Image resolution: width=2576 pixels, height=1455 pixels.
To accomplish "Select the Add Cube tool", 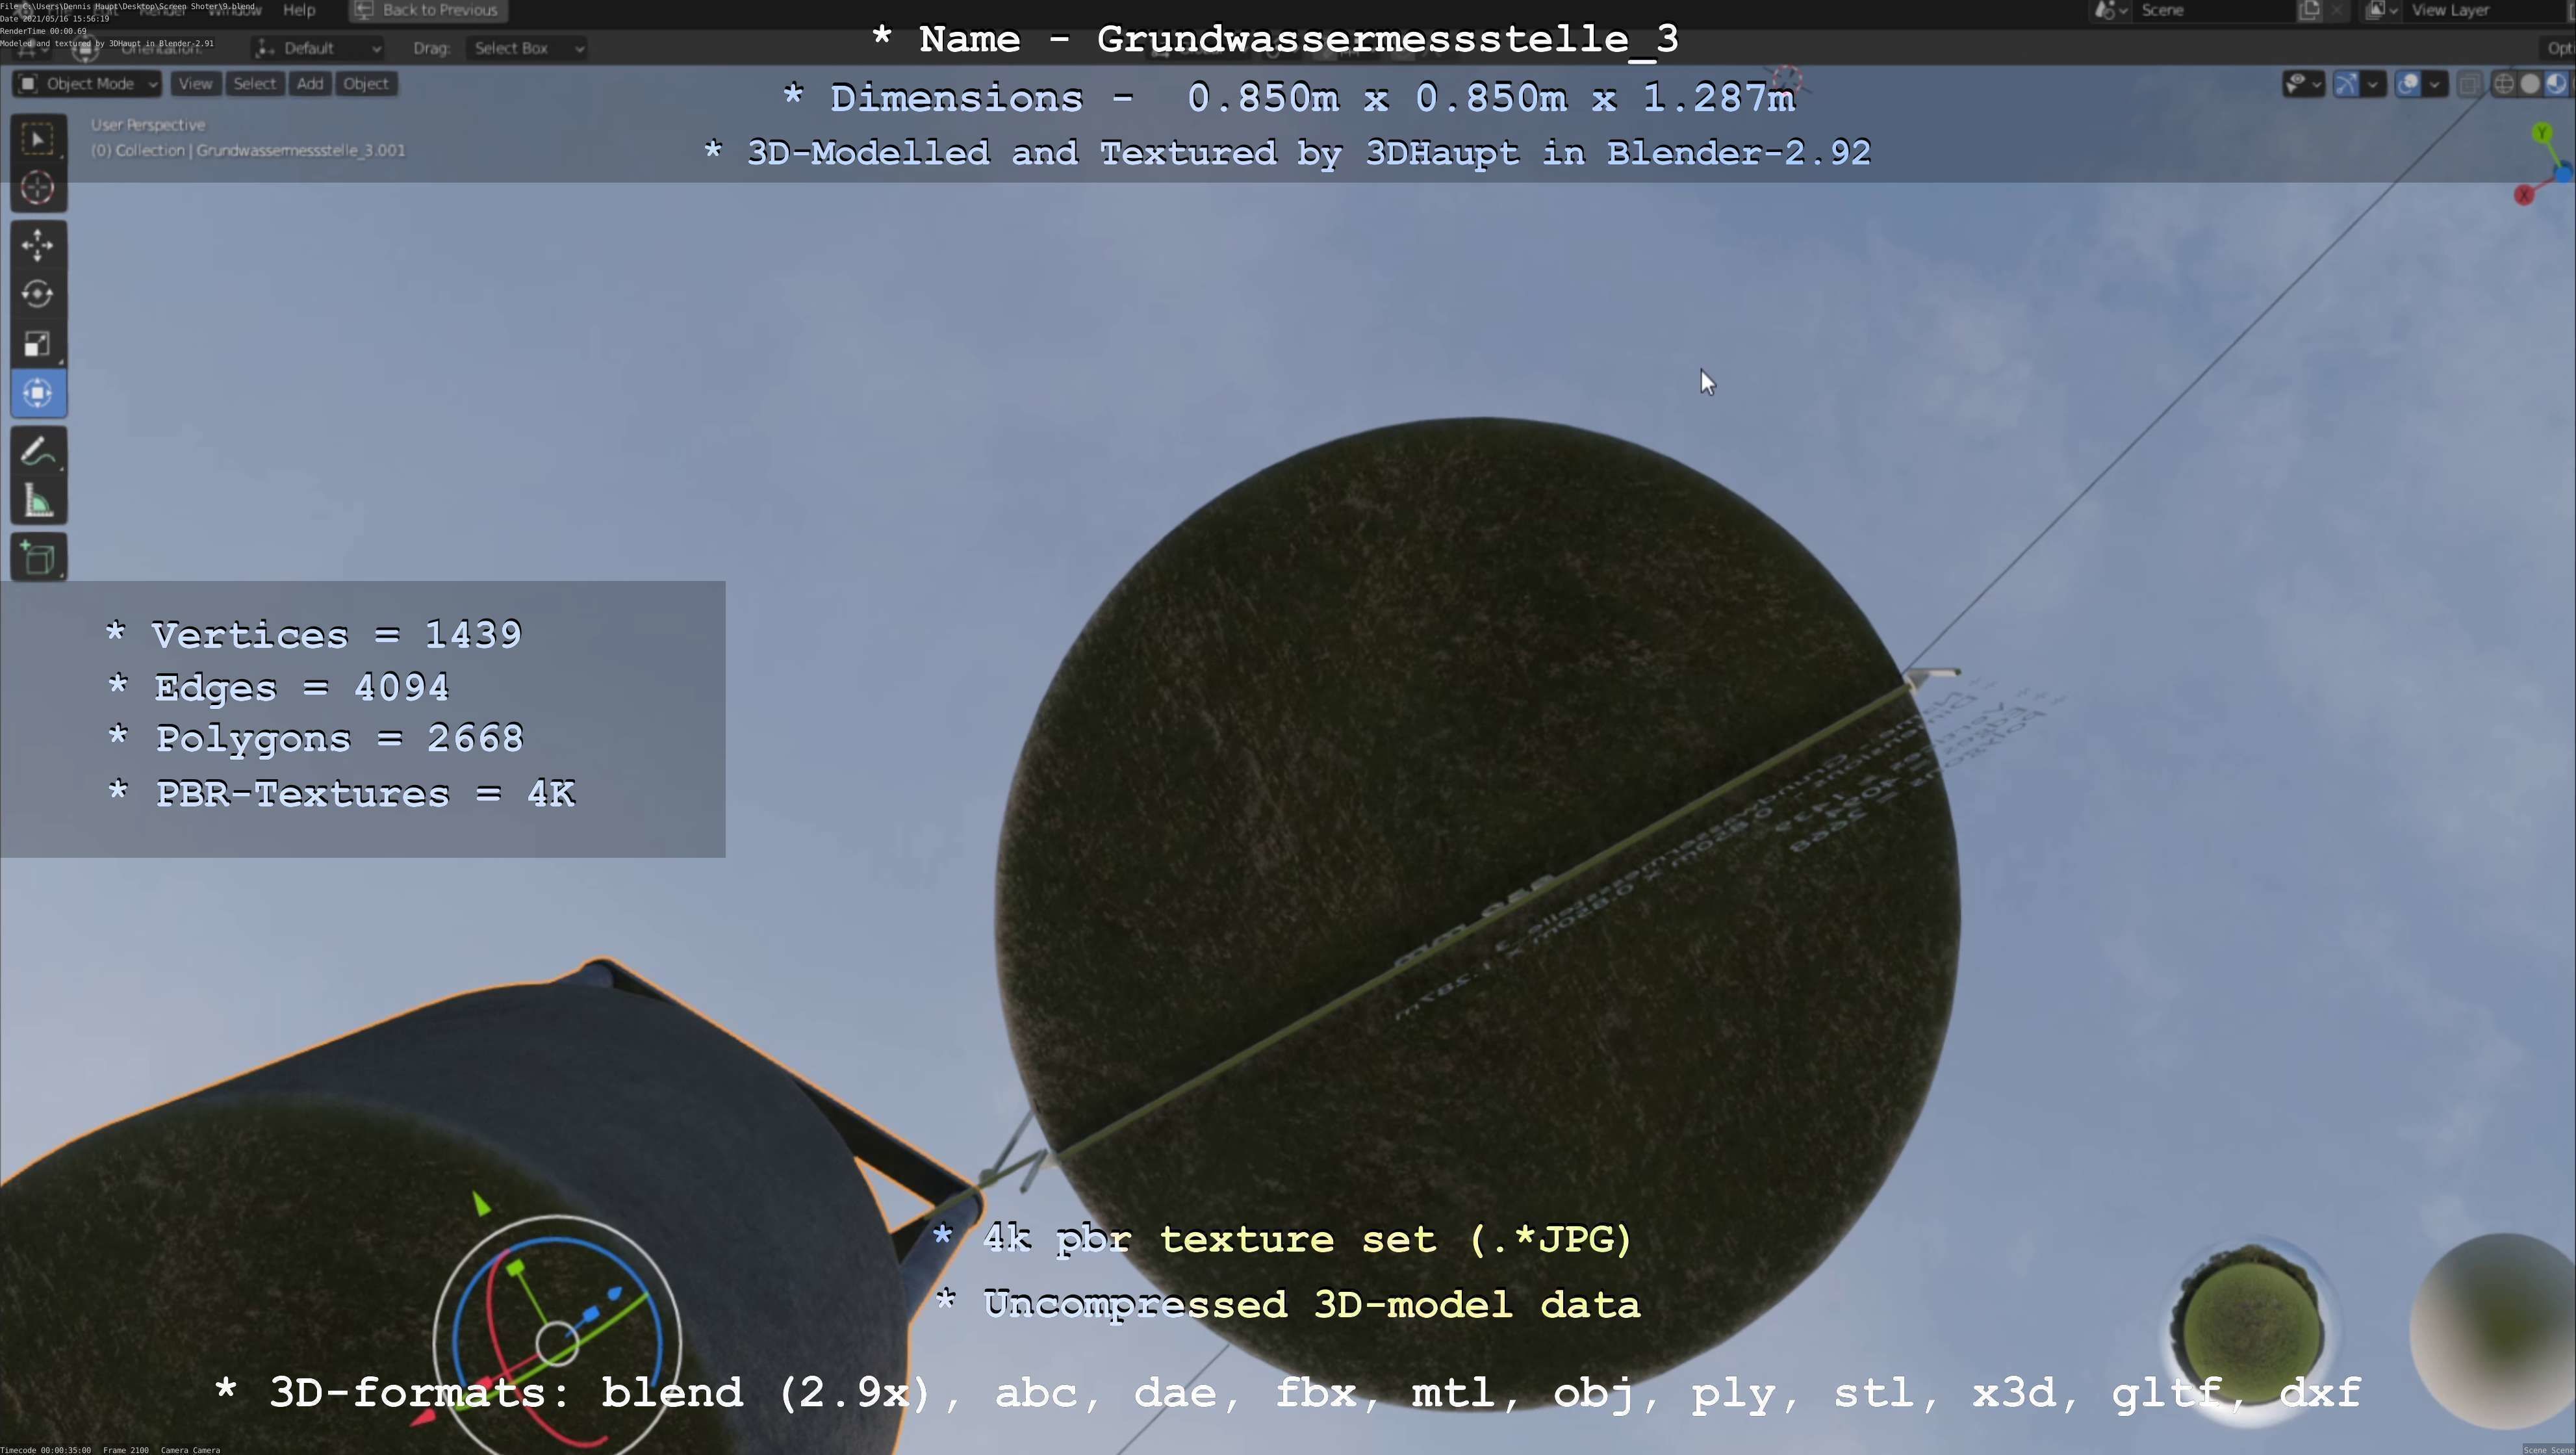I will click(38, 558).
